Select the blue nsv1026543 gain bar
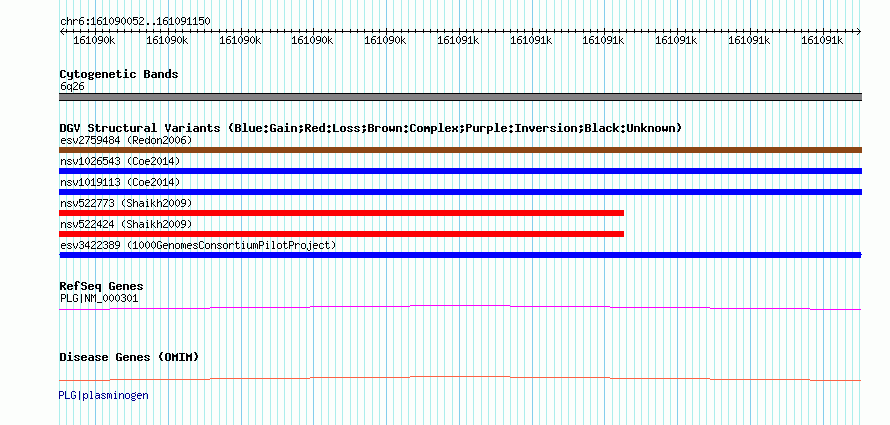Viewport: 890px width, 425px height. coord(460,171)
